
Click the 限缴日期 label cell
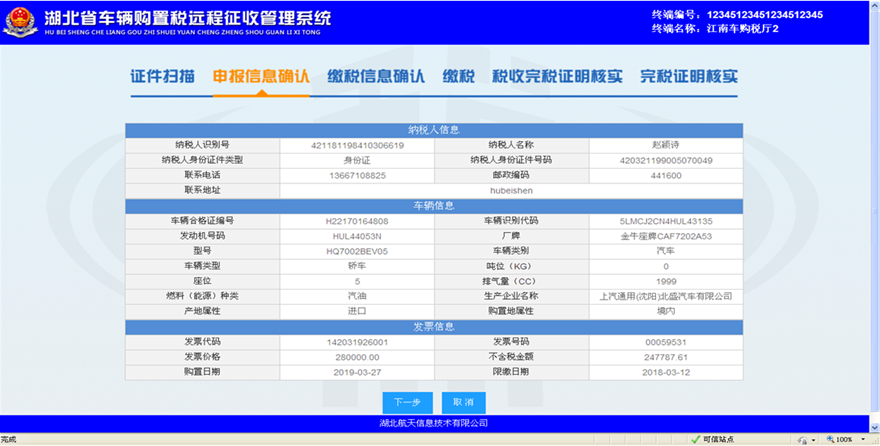(512, 373)
